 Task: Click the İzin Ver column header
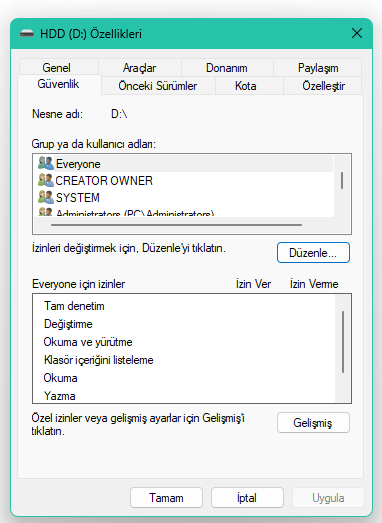[253, 284]
